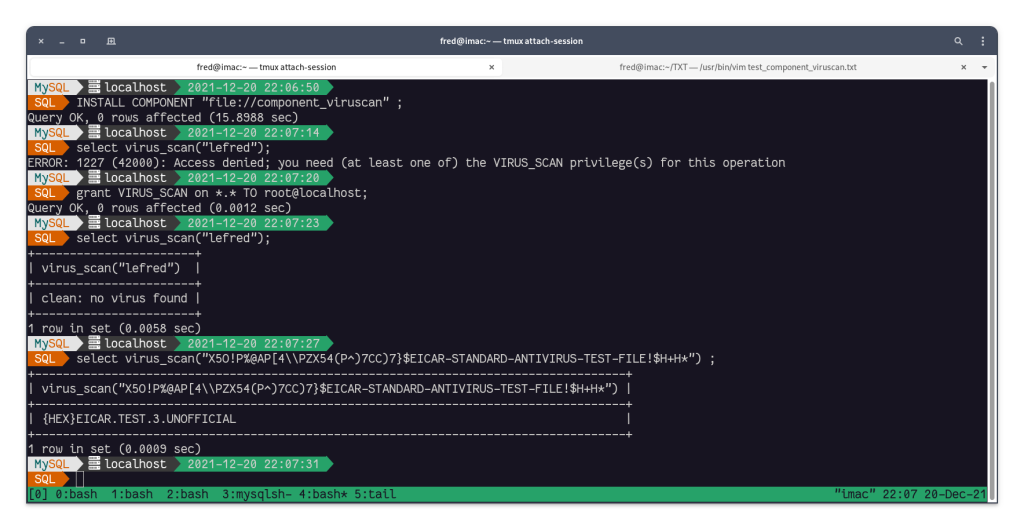Click the EICAR select virus_scan command line
Screen dimensions: 1024x529
396,359
